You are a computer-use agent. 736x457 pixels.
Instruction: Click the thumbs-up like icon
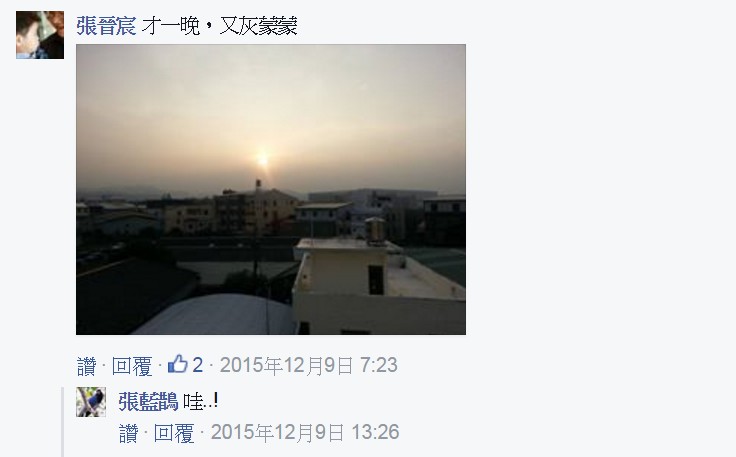(178, 364)
